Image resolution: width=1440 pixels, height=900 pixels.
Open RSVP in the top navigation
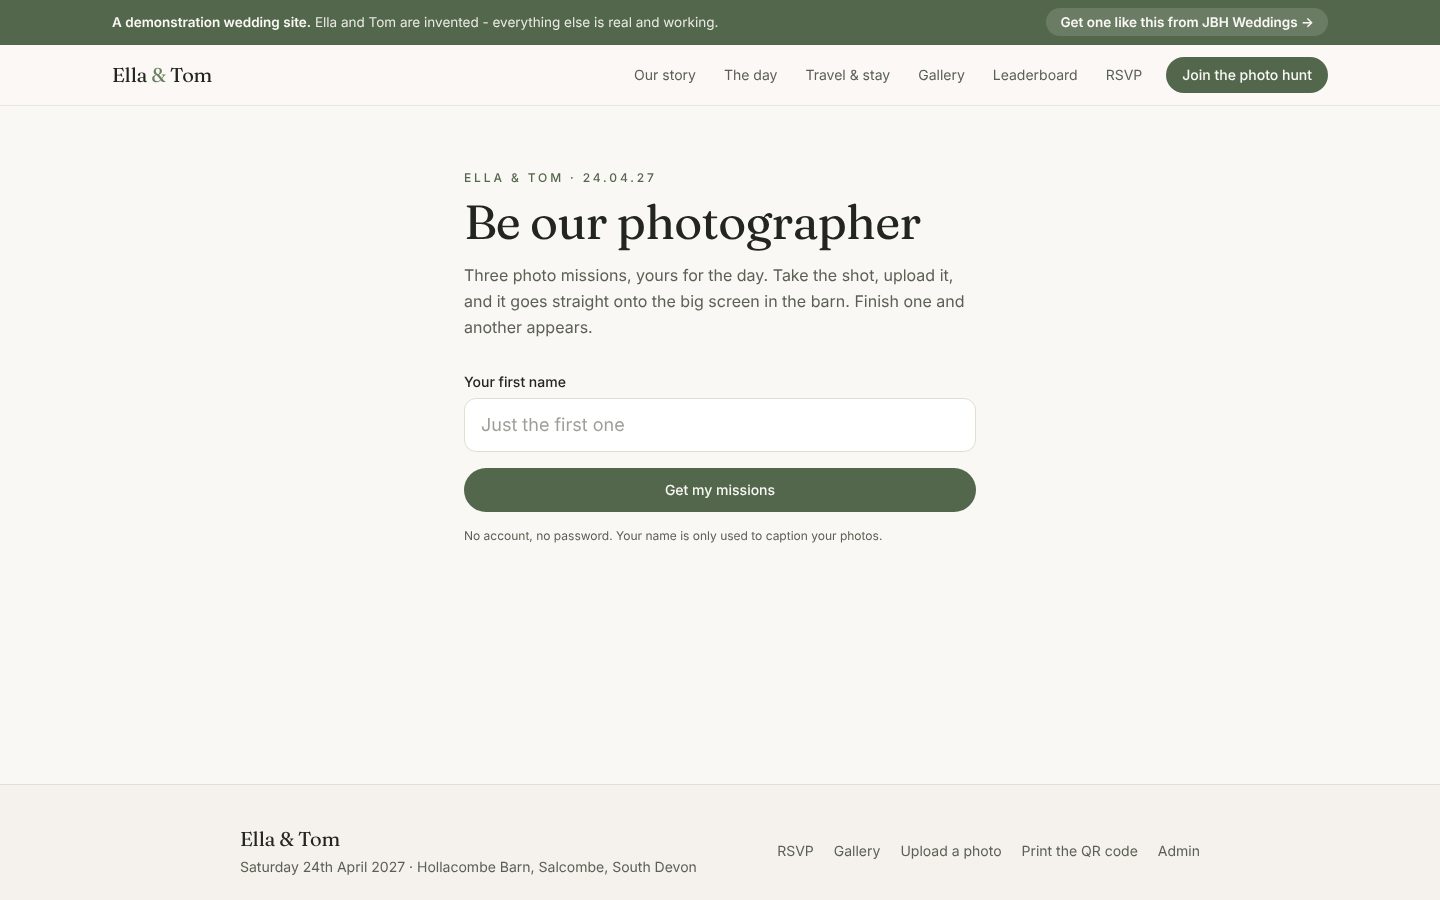click(1124, 75)
